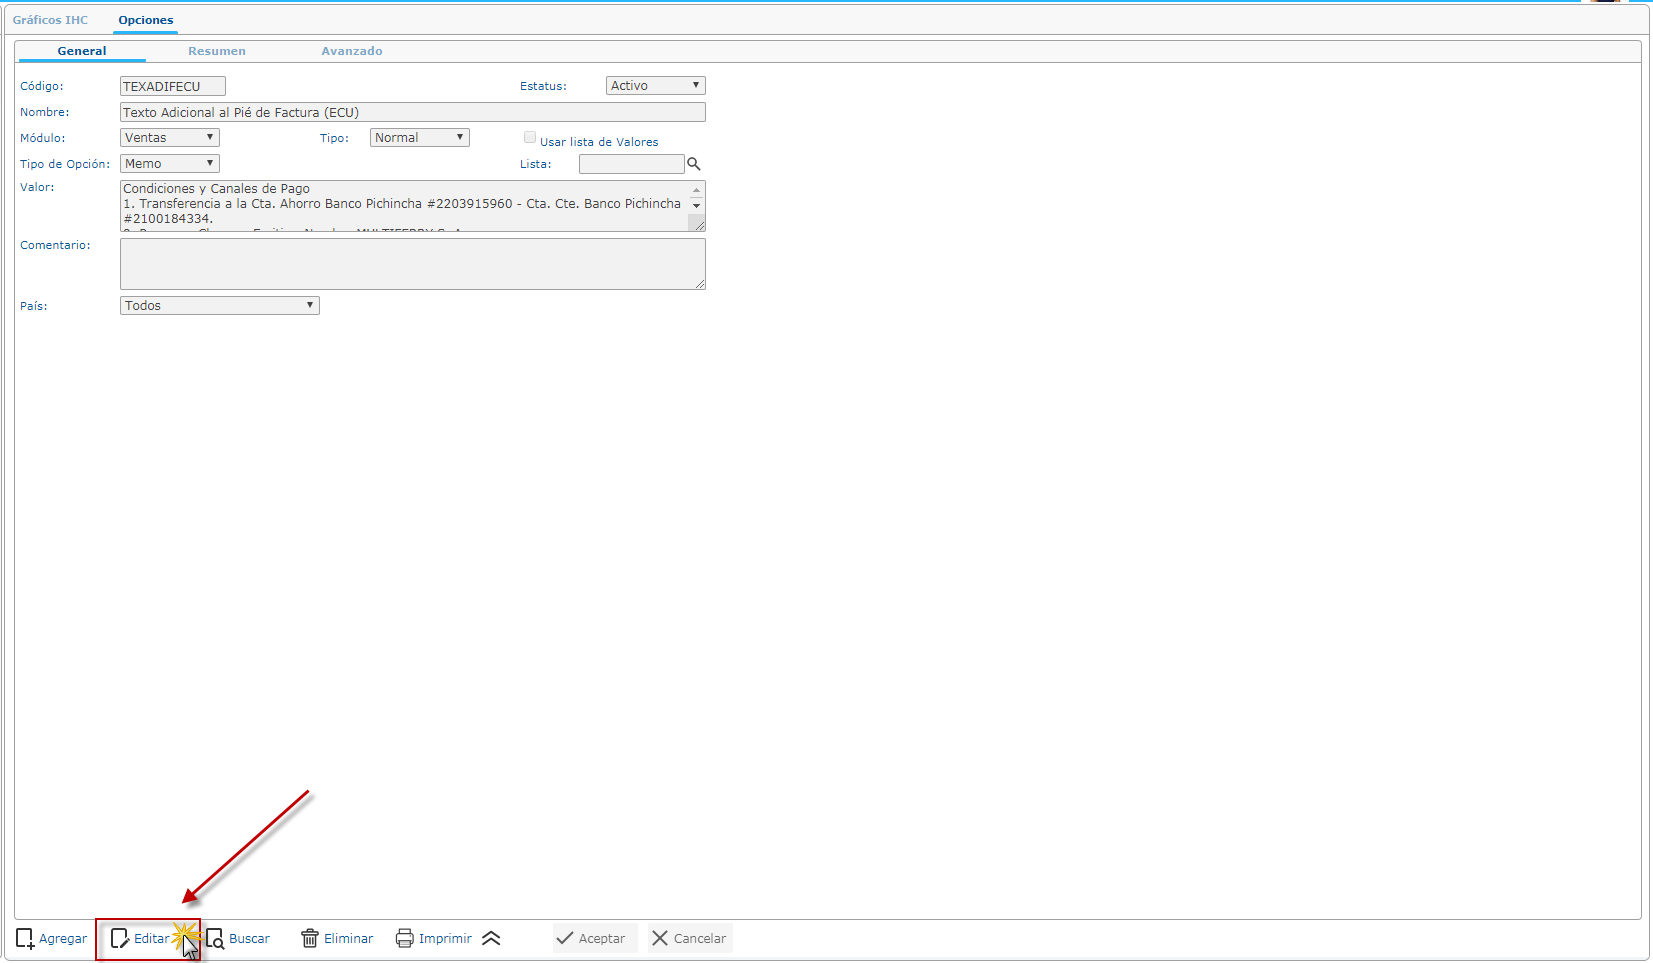1653x963 pixels.
Task: Click the Agregar new-record icon
Action: 25,939
